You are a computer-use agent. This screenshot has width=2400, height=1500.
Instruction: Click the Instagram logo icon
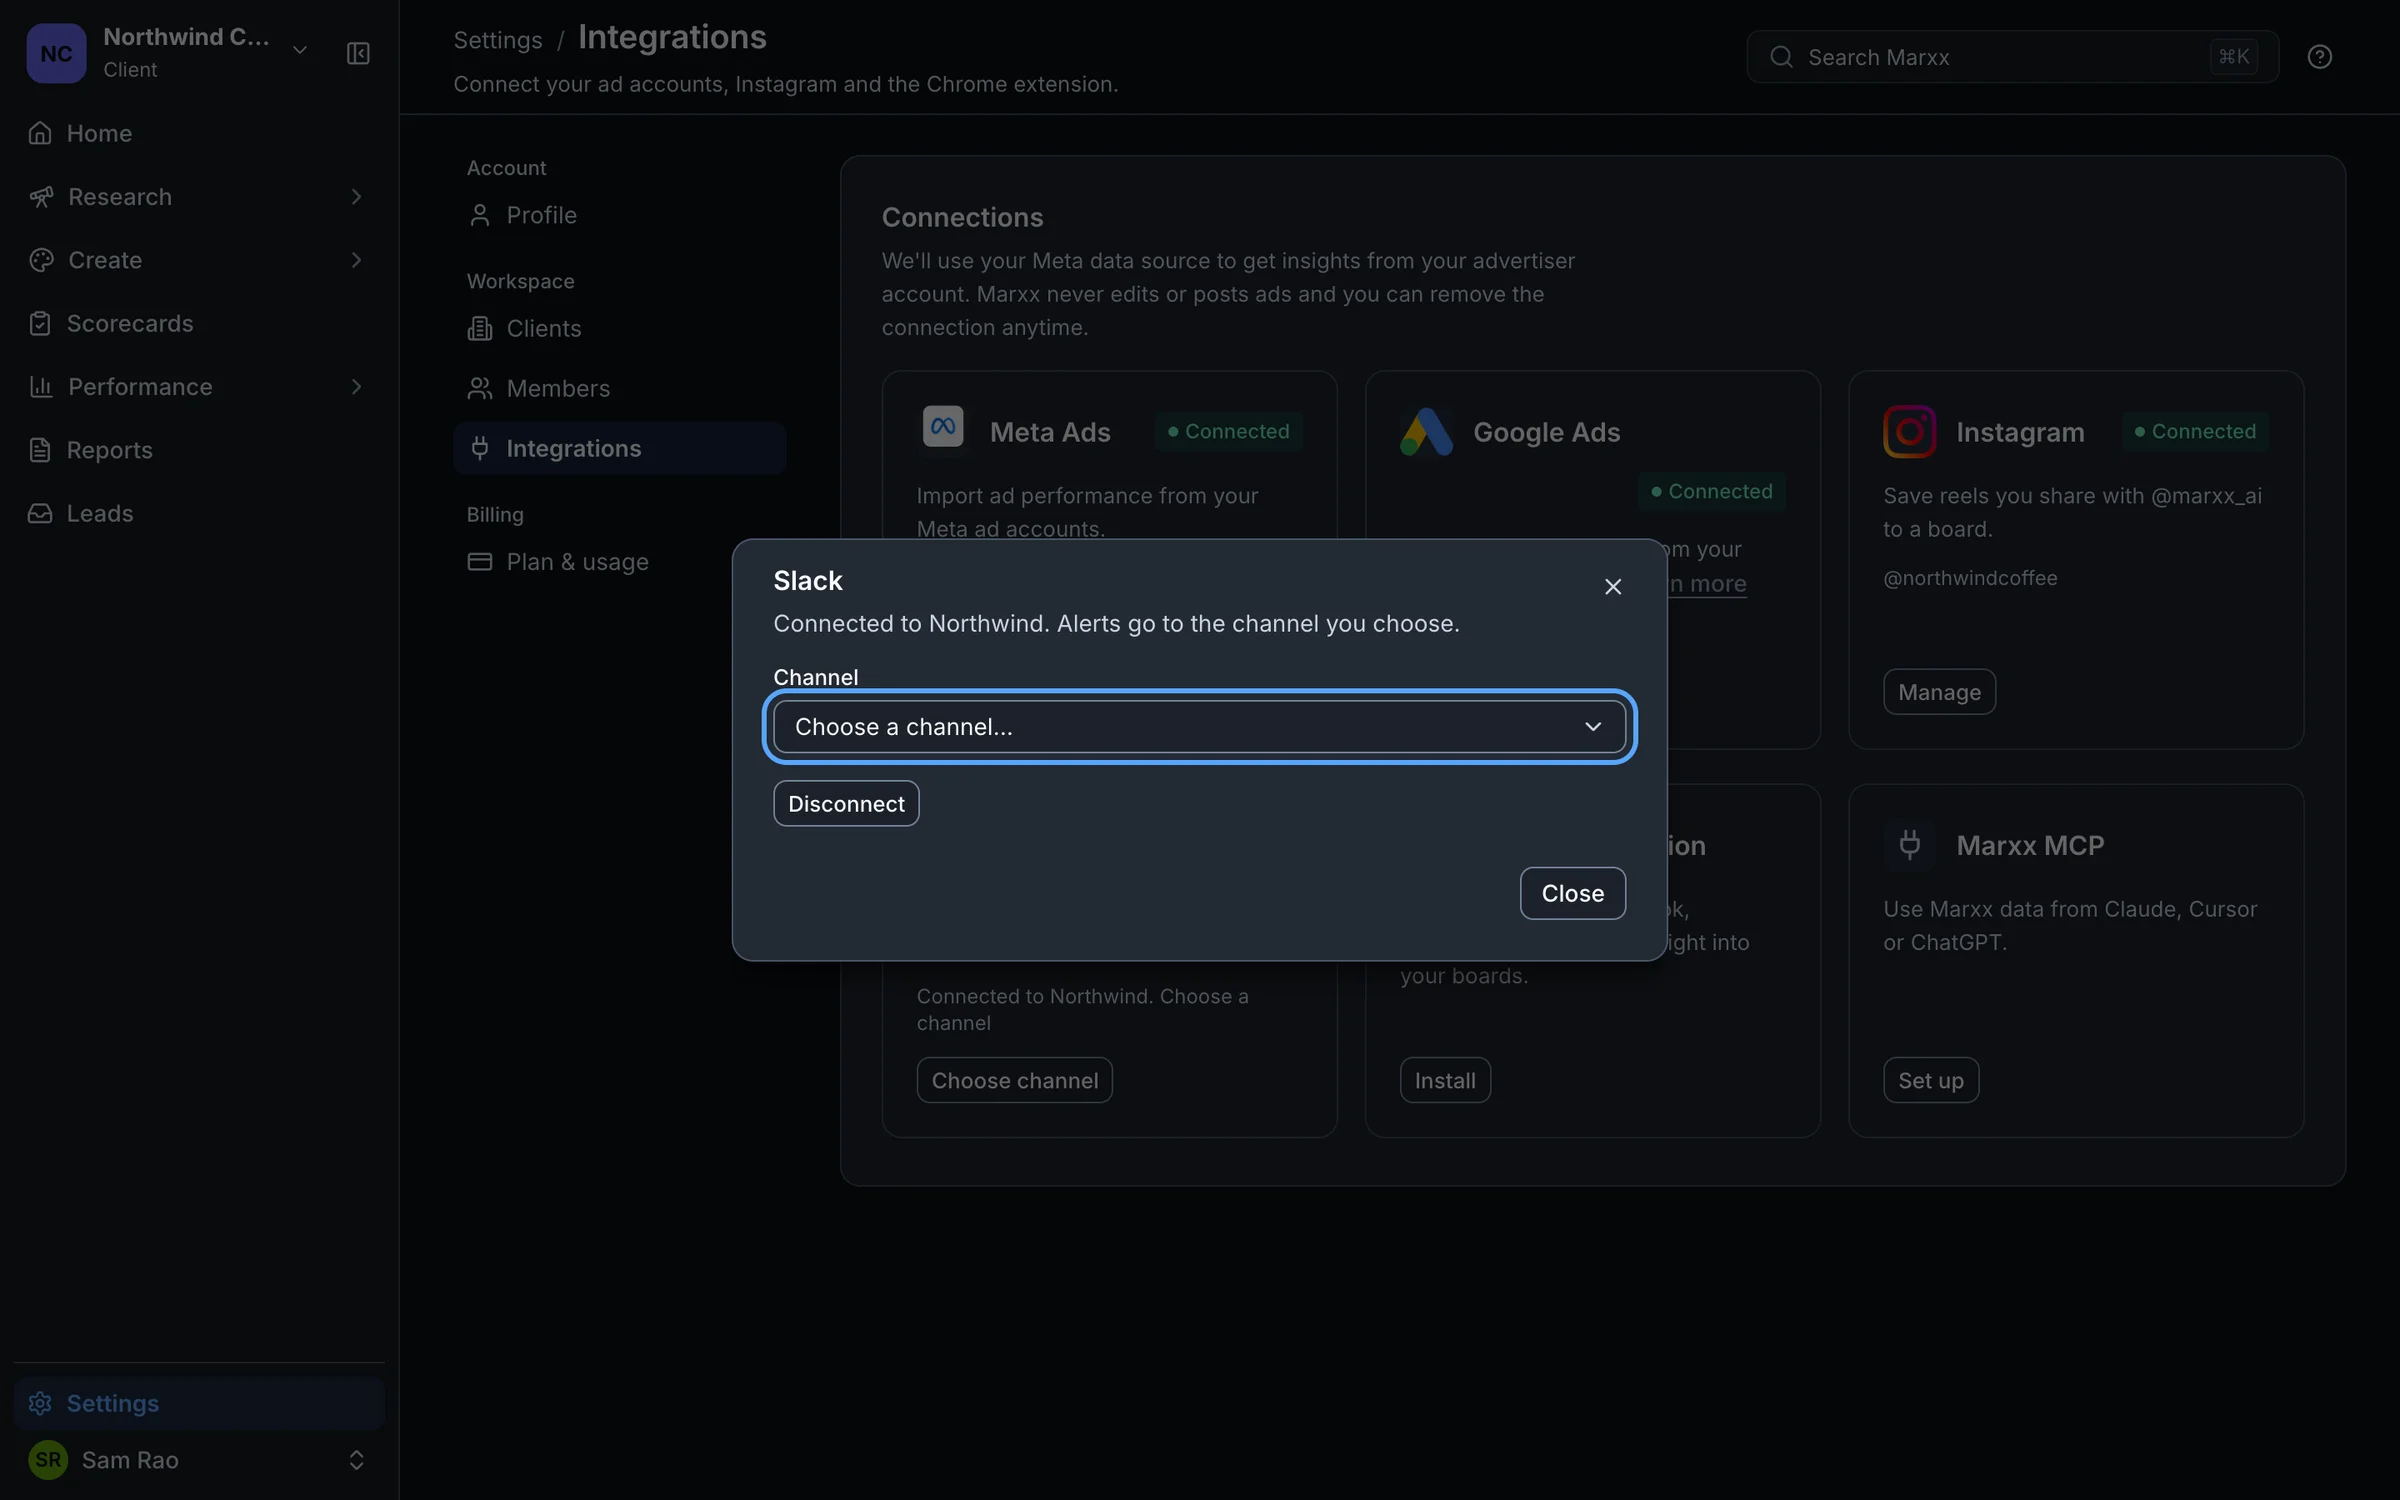pos(1910,432)
